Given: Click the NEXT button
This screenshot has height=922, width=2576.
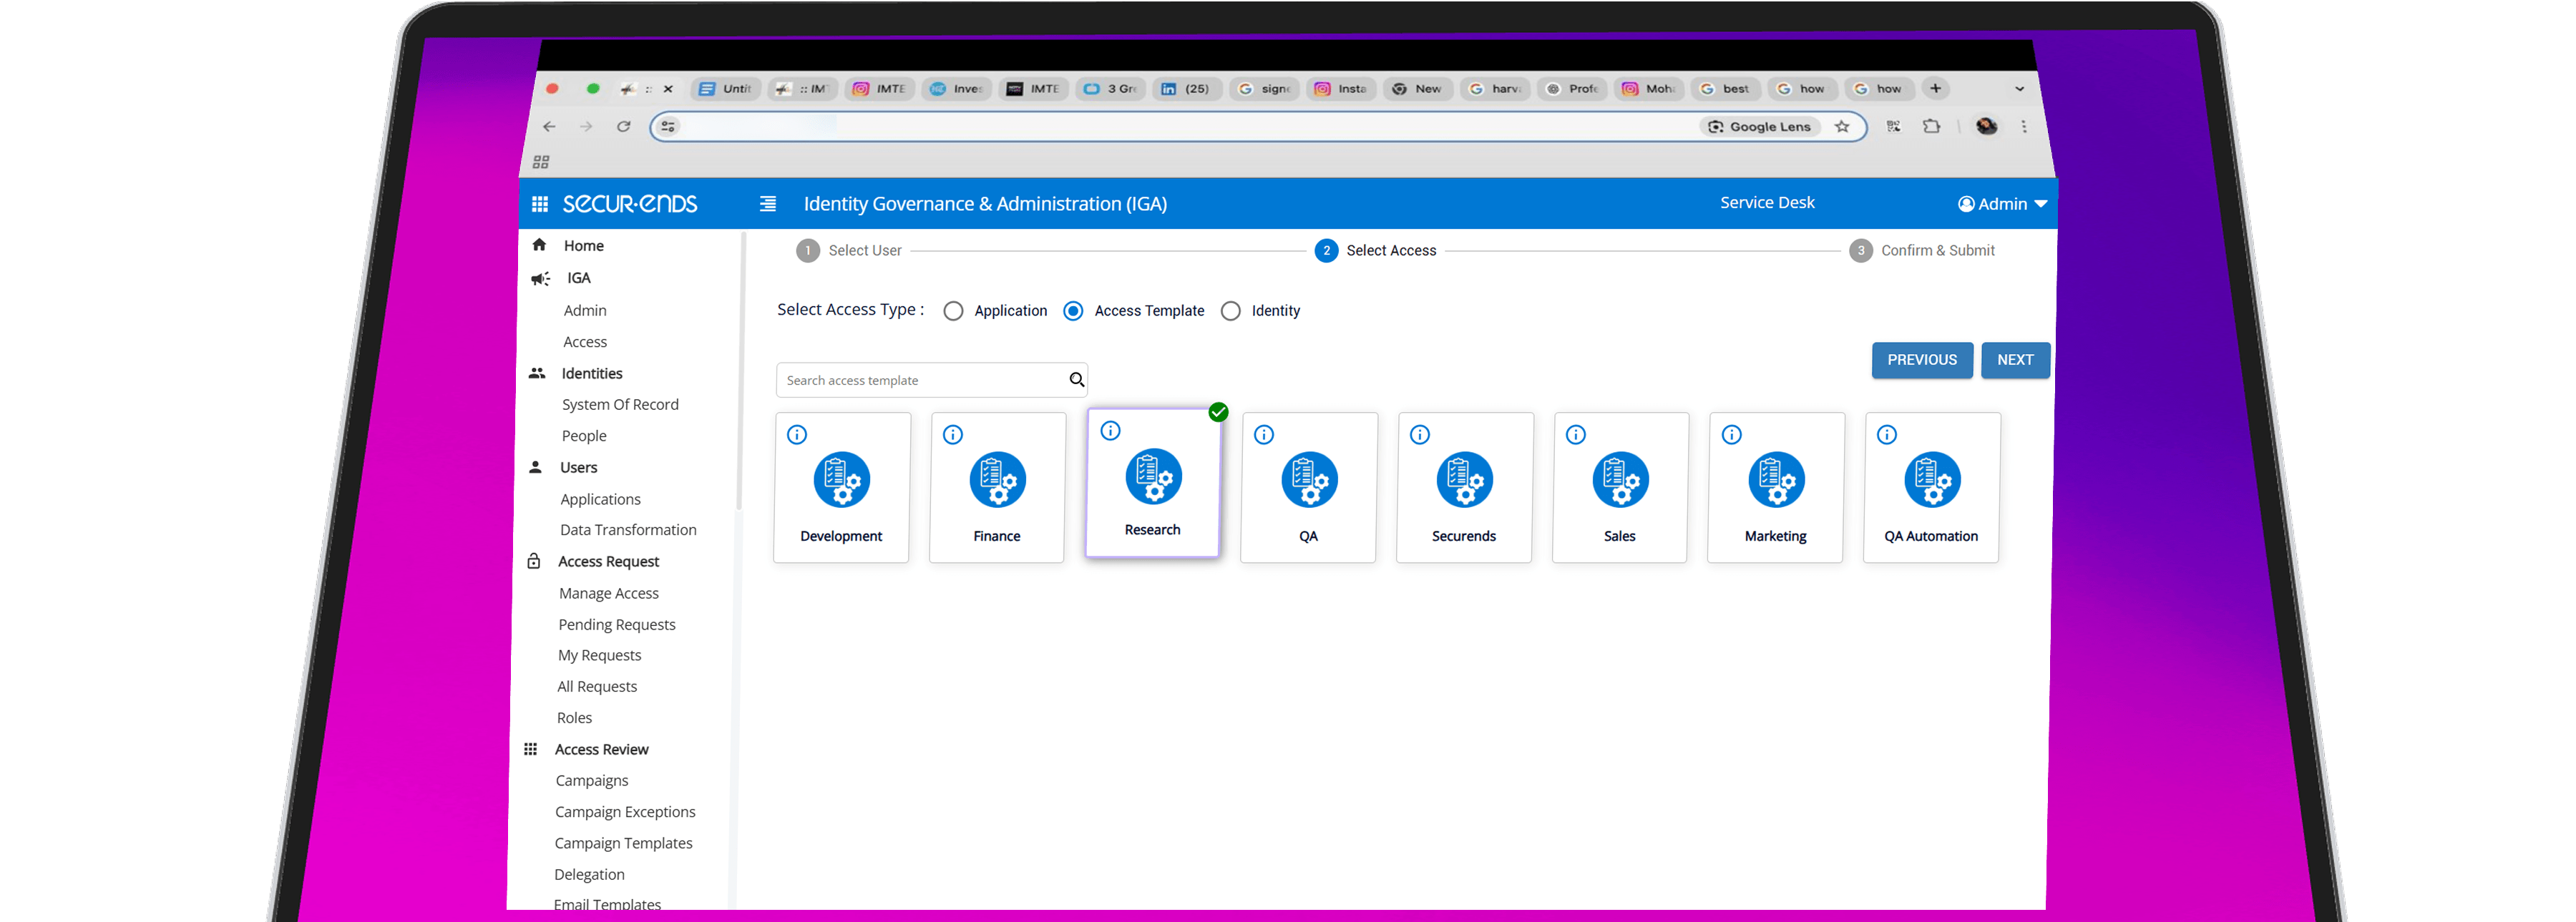Looking at the screenshot, I should [x=2015, y=360].
